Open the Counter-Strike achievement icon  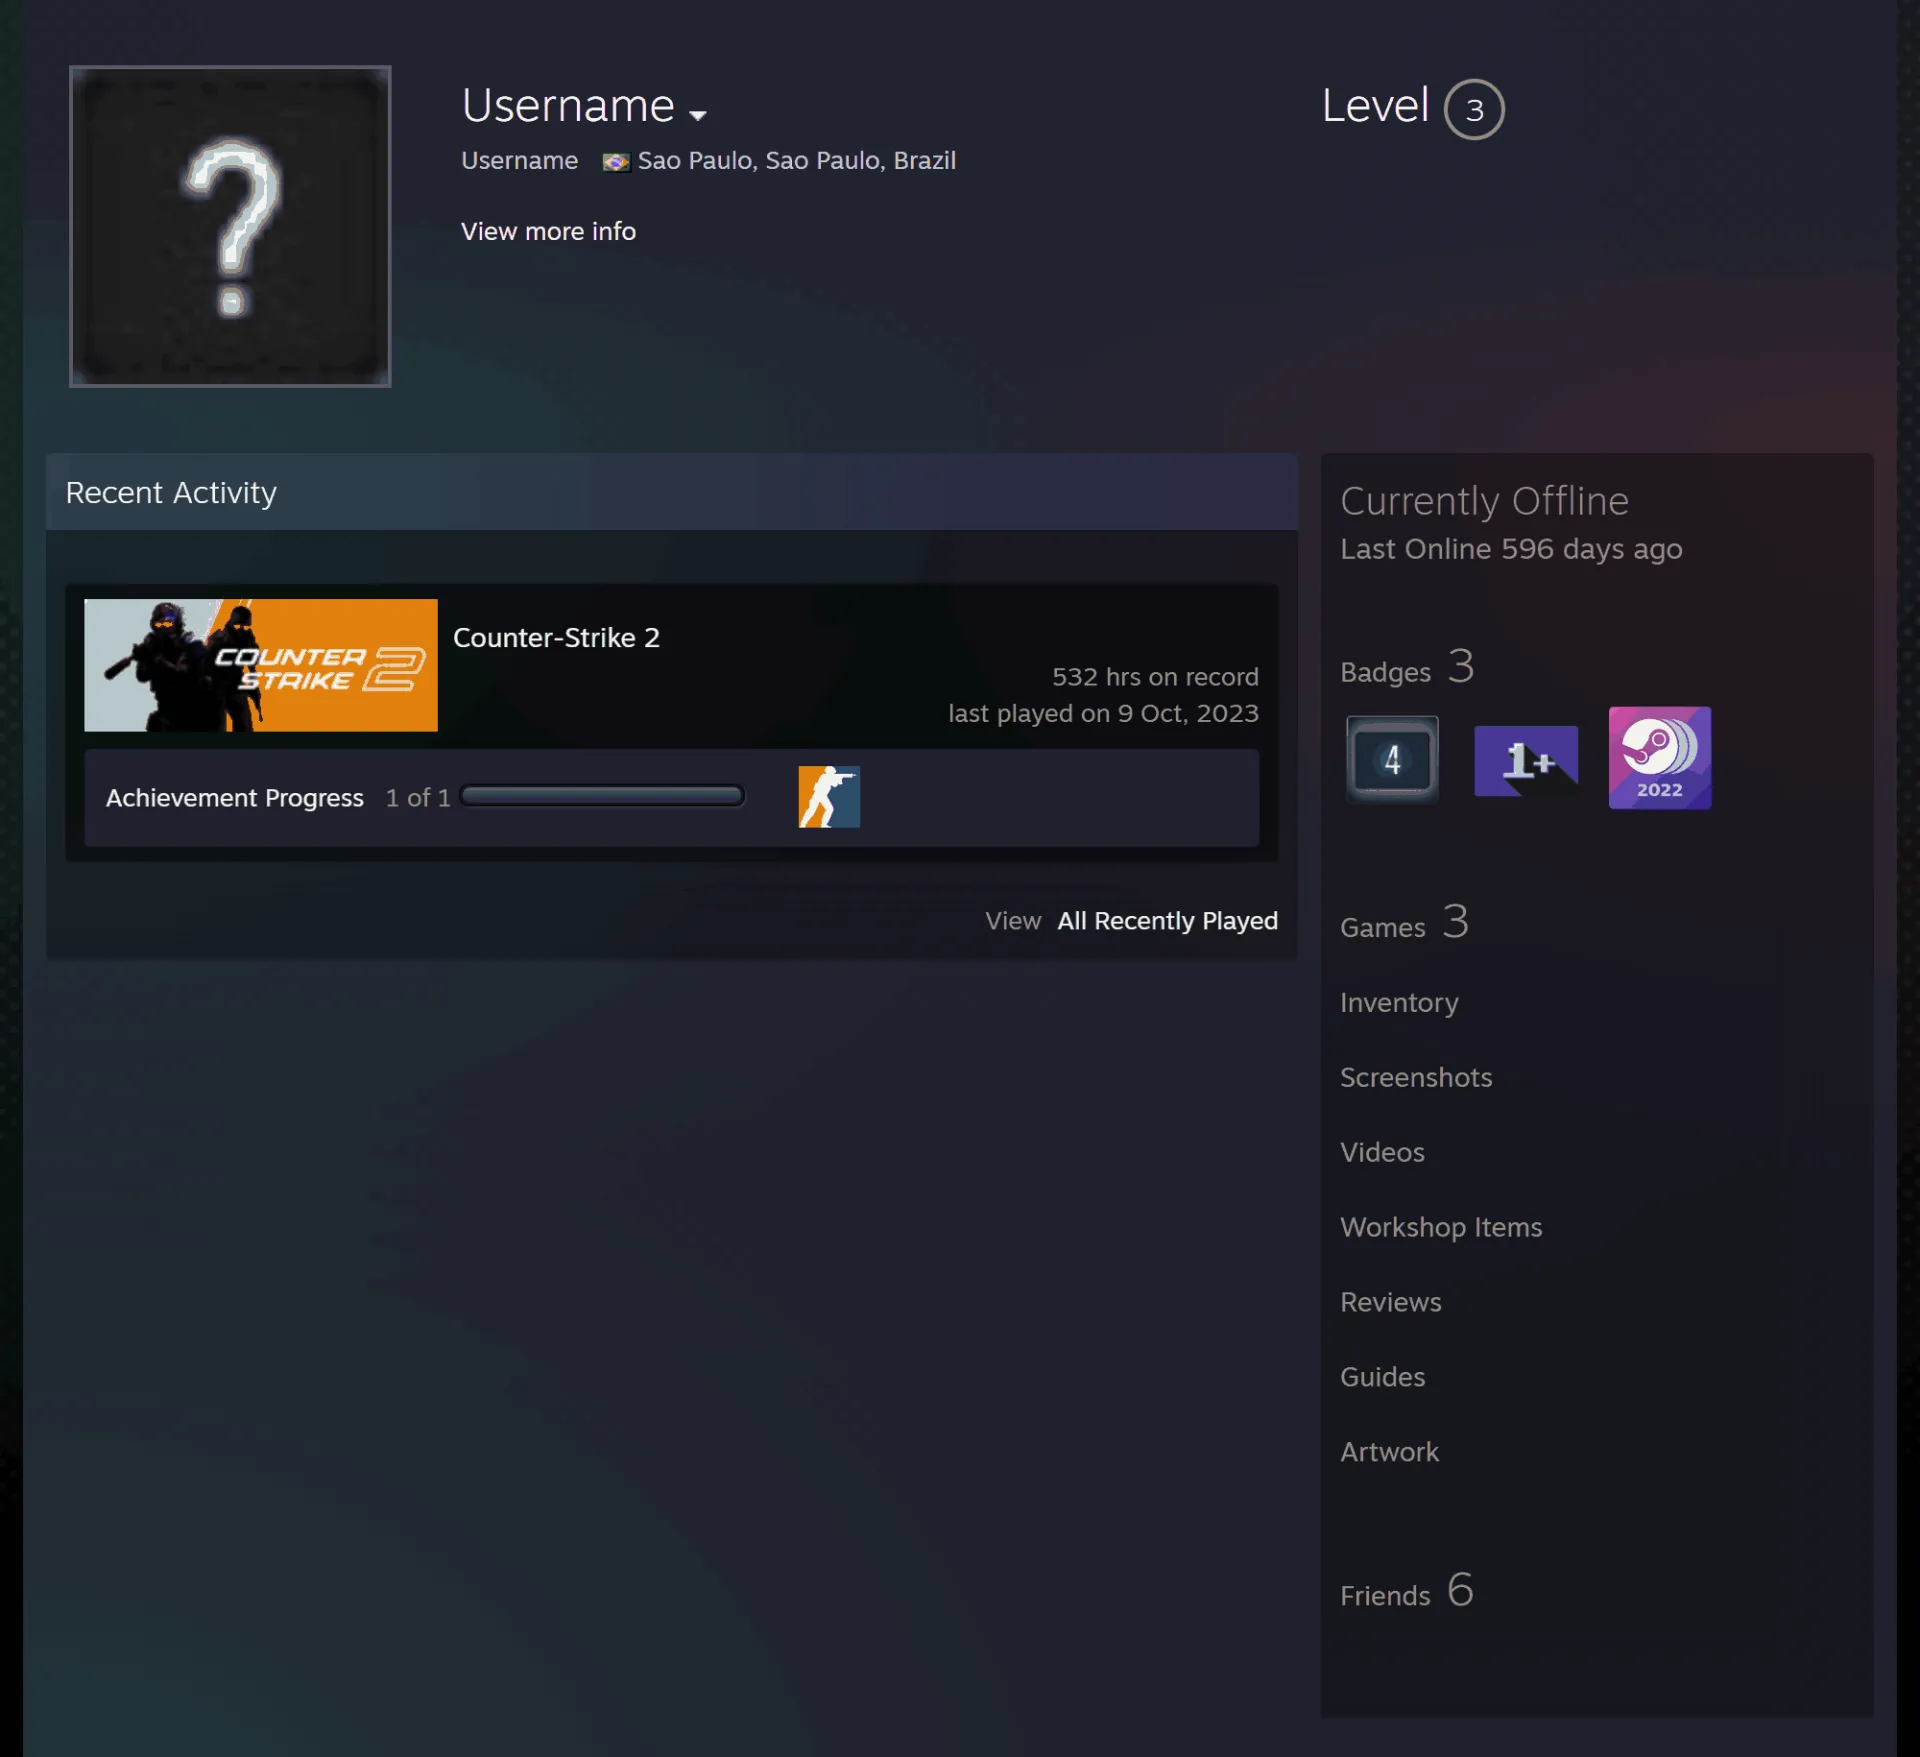click(829, 797)
